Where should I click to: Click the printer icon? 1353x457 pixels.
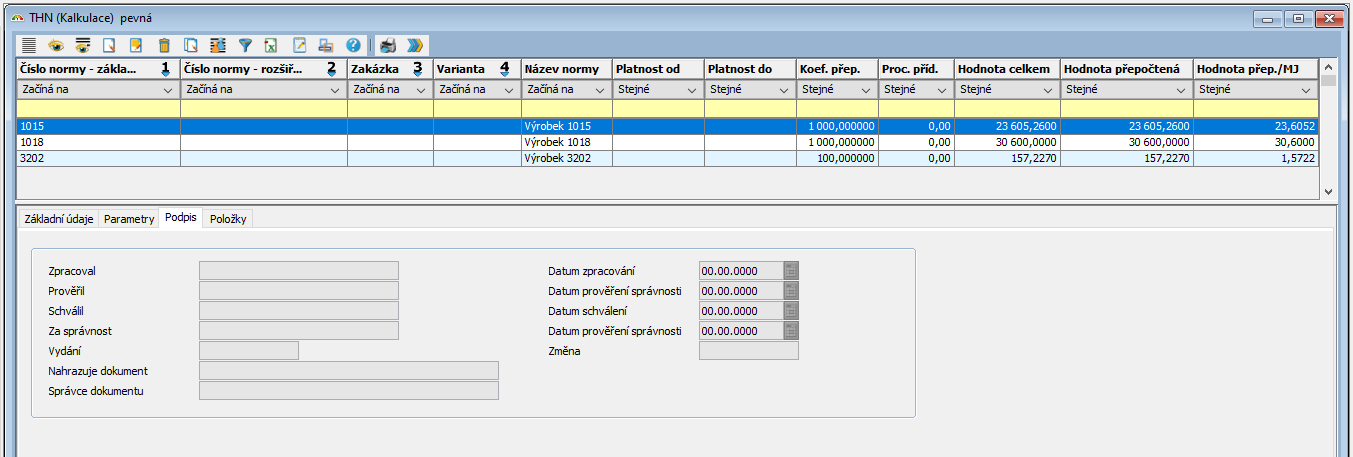coord(388,45)
